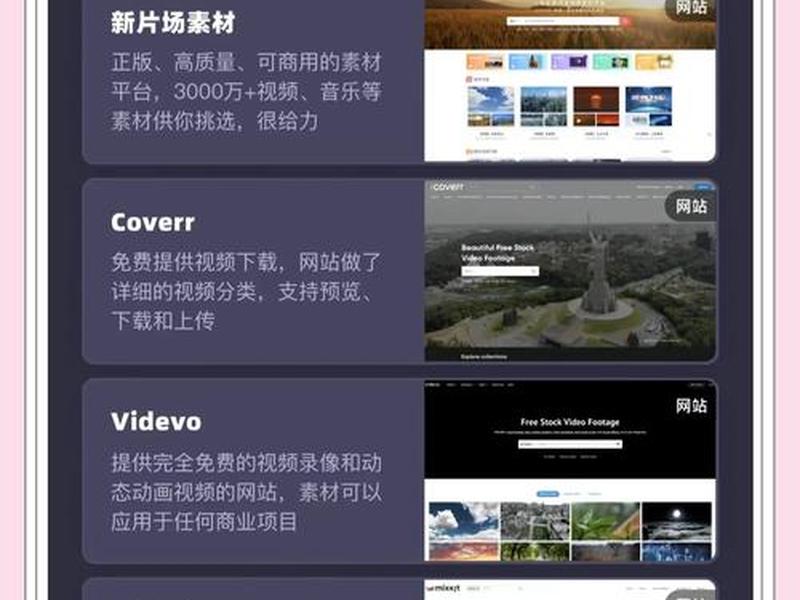
Task: Select the Coverr description paragraph
Action: coord(246,291)
